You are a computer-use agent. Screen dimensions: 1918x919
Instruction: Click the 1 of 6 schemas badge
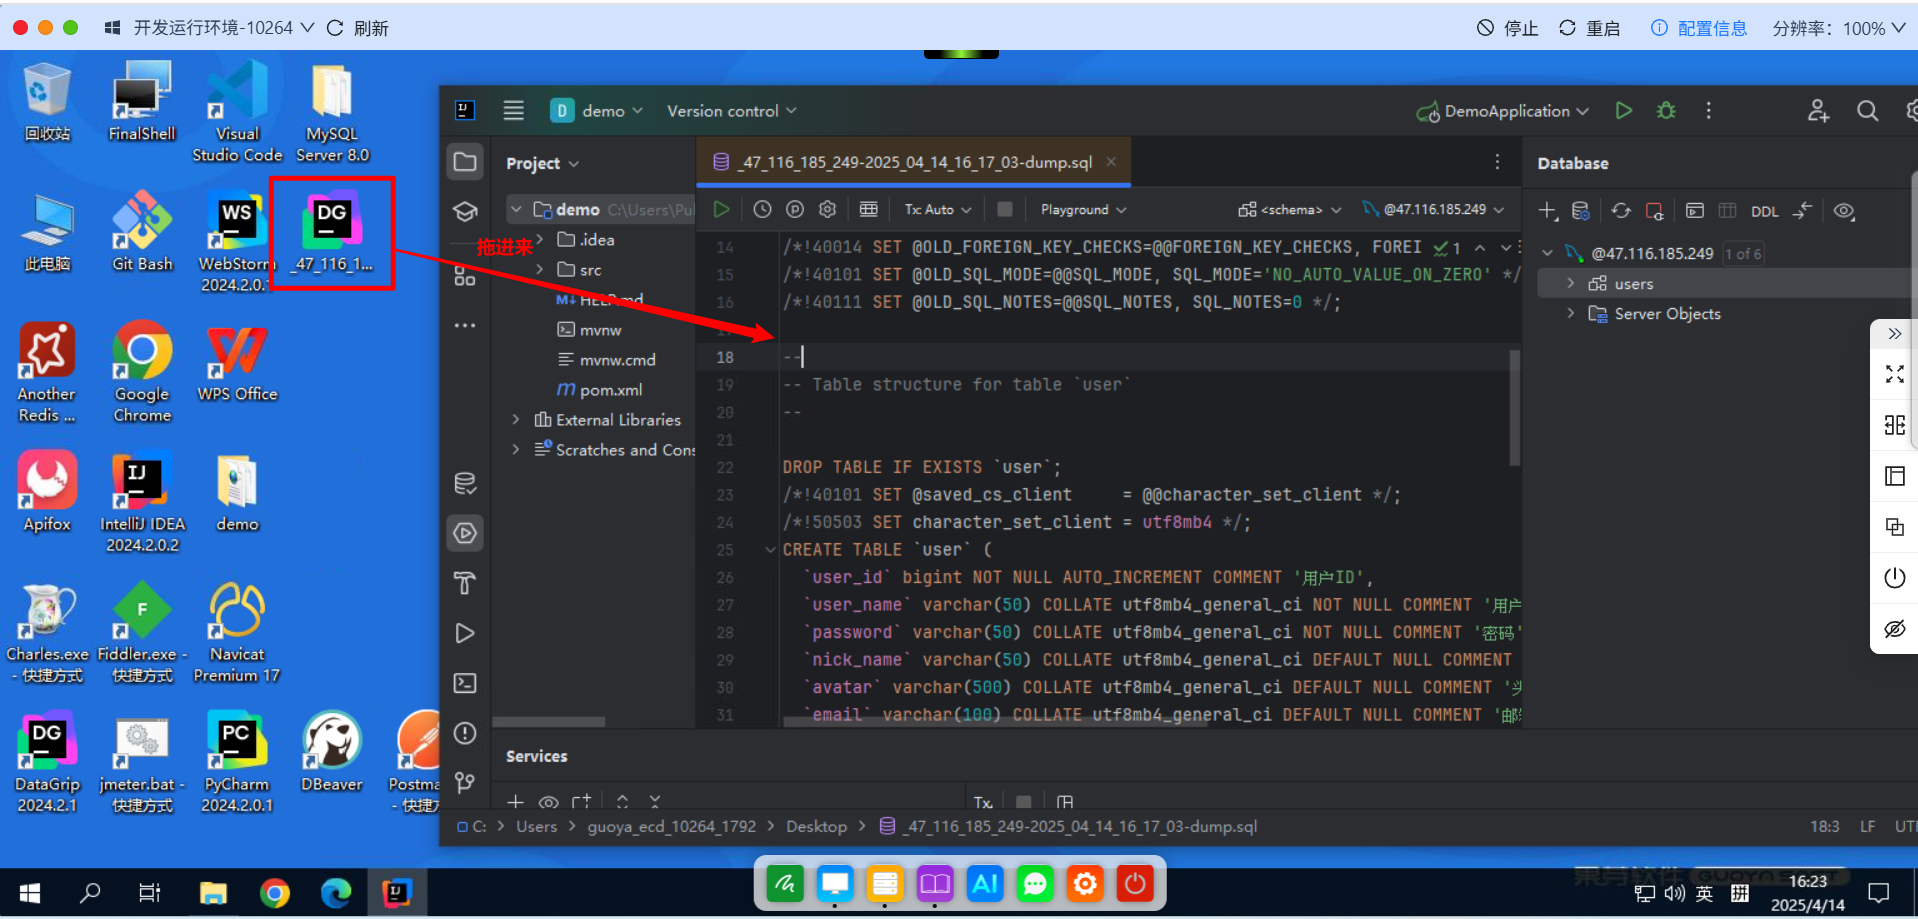(1742, 254)
